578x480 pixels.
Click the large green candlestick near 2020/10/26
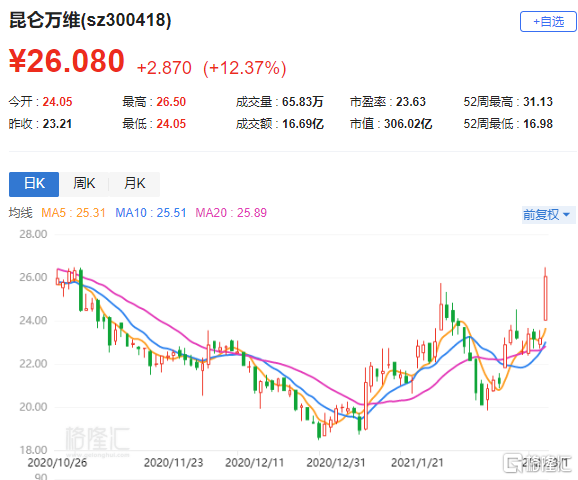(81, 290)
